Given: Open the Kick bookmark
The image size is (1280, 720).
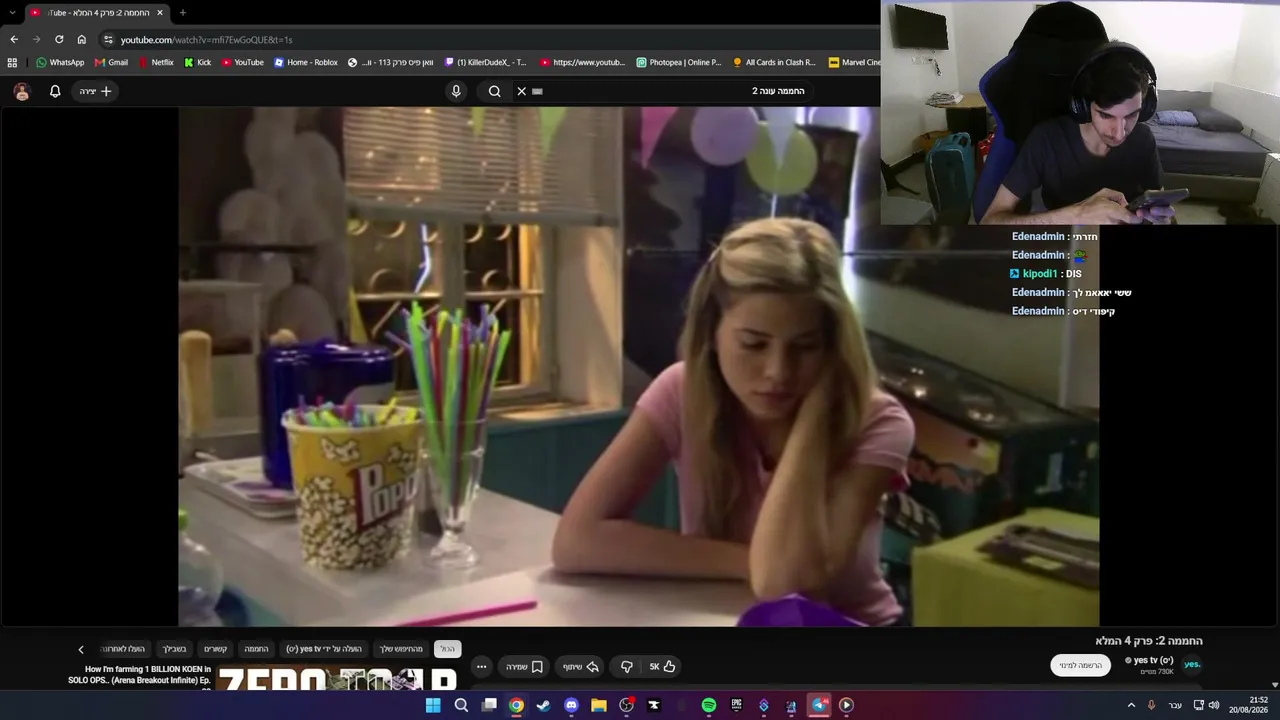Looking at the screenshot, I should coord(197,62).
